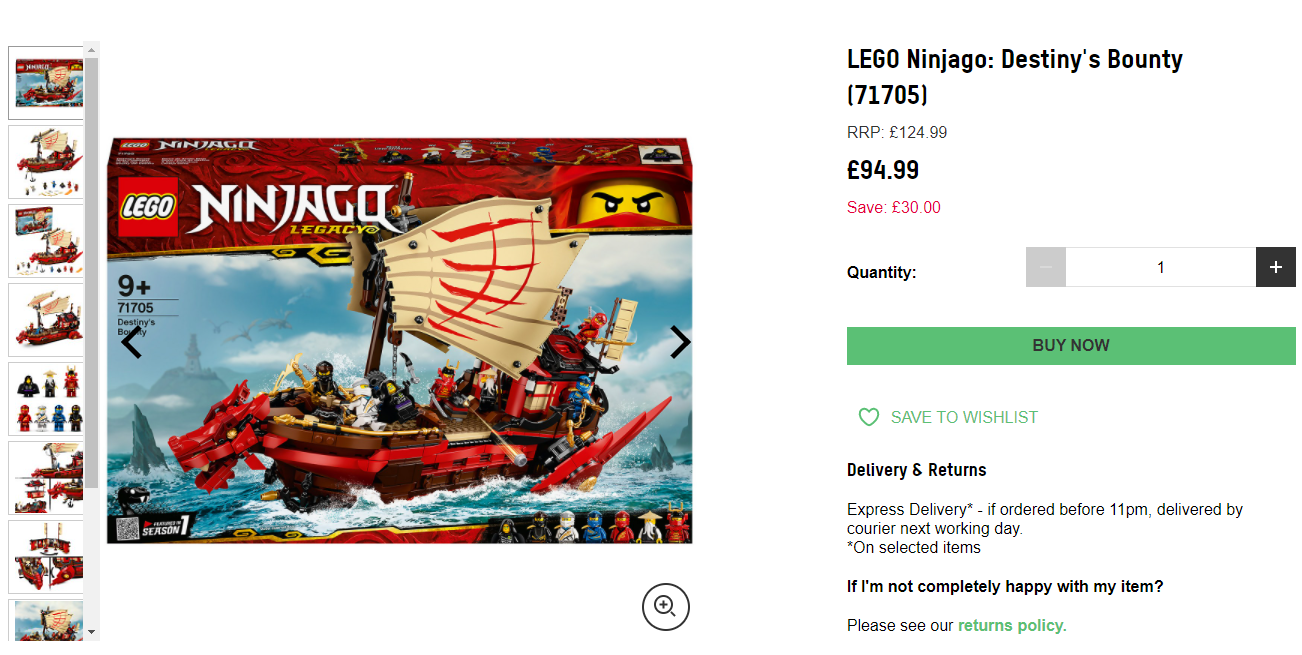Click thumbnail list scroll-down arrow
This screenshot has width=1302, height=655.
(92, 632)
